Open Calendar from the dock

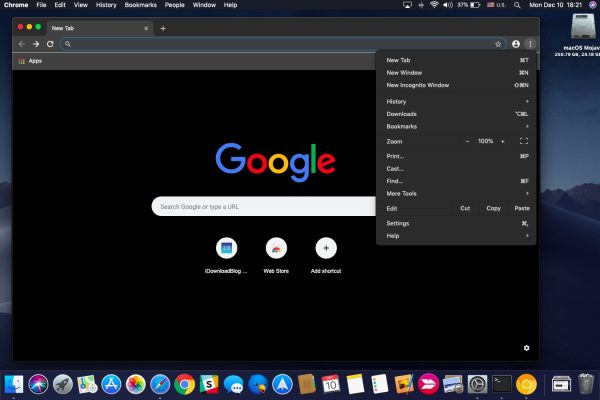click(331, 384)
